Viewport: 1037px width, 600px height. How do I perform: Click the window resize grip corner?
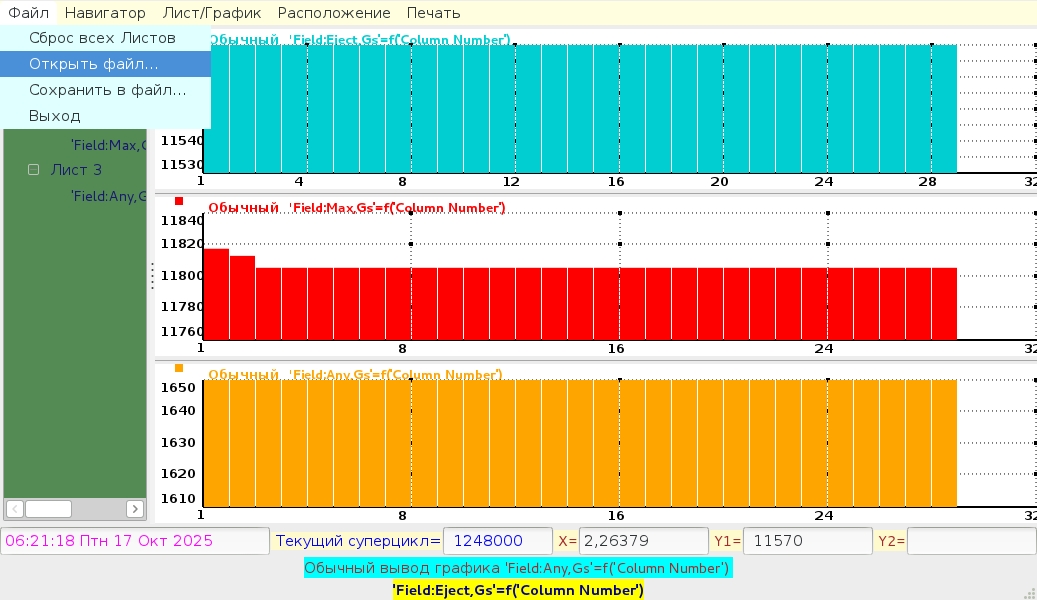click(1029, 592)
